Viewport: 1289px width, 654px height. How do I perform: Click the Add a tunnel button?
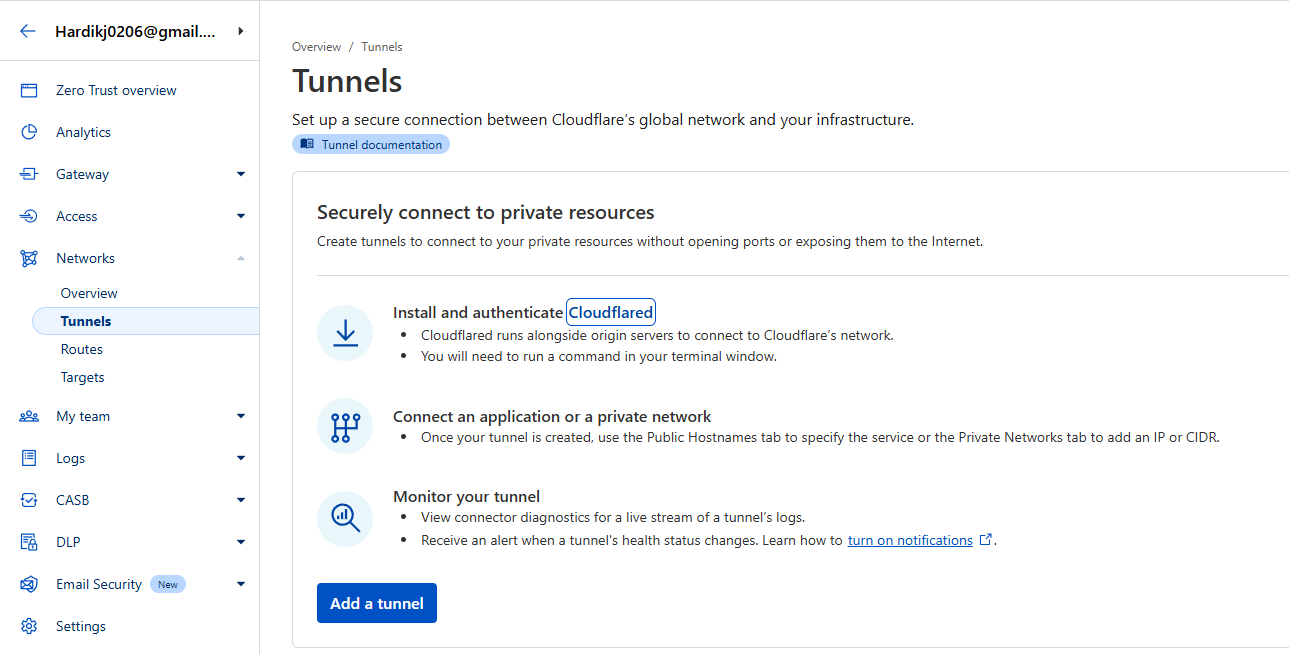(x=377, y=603)
